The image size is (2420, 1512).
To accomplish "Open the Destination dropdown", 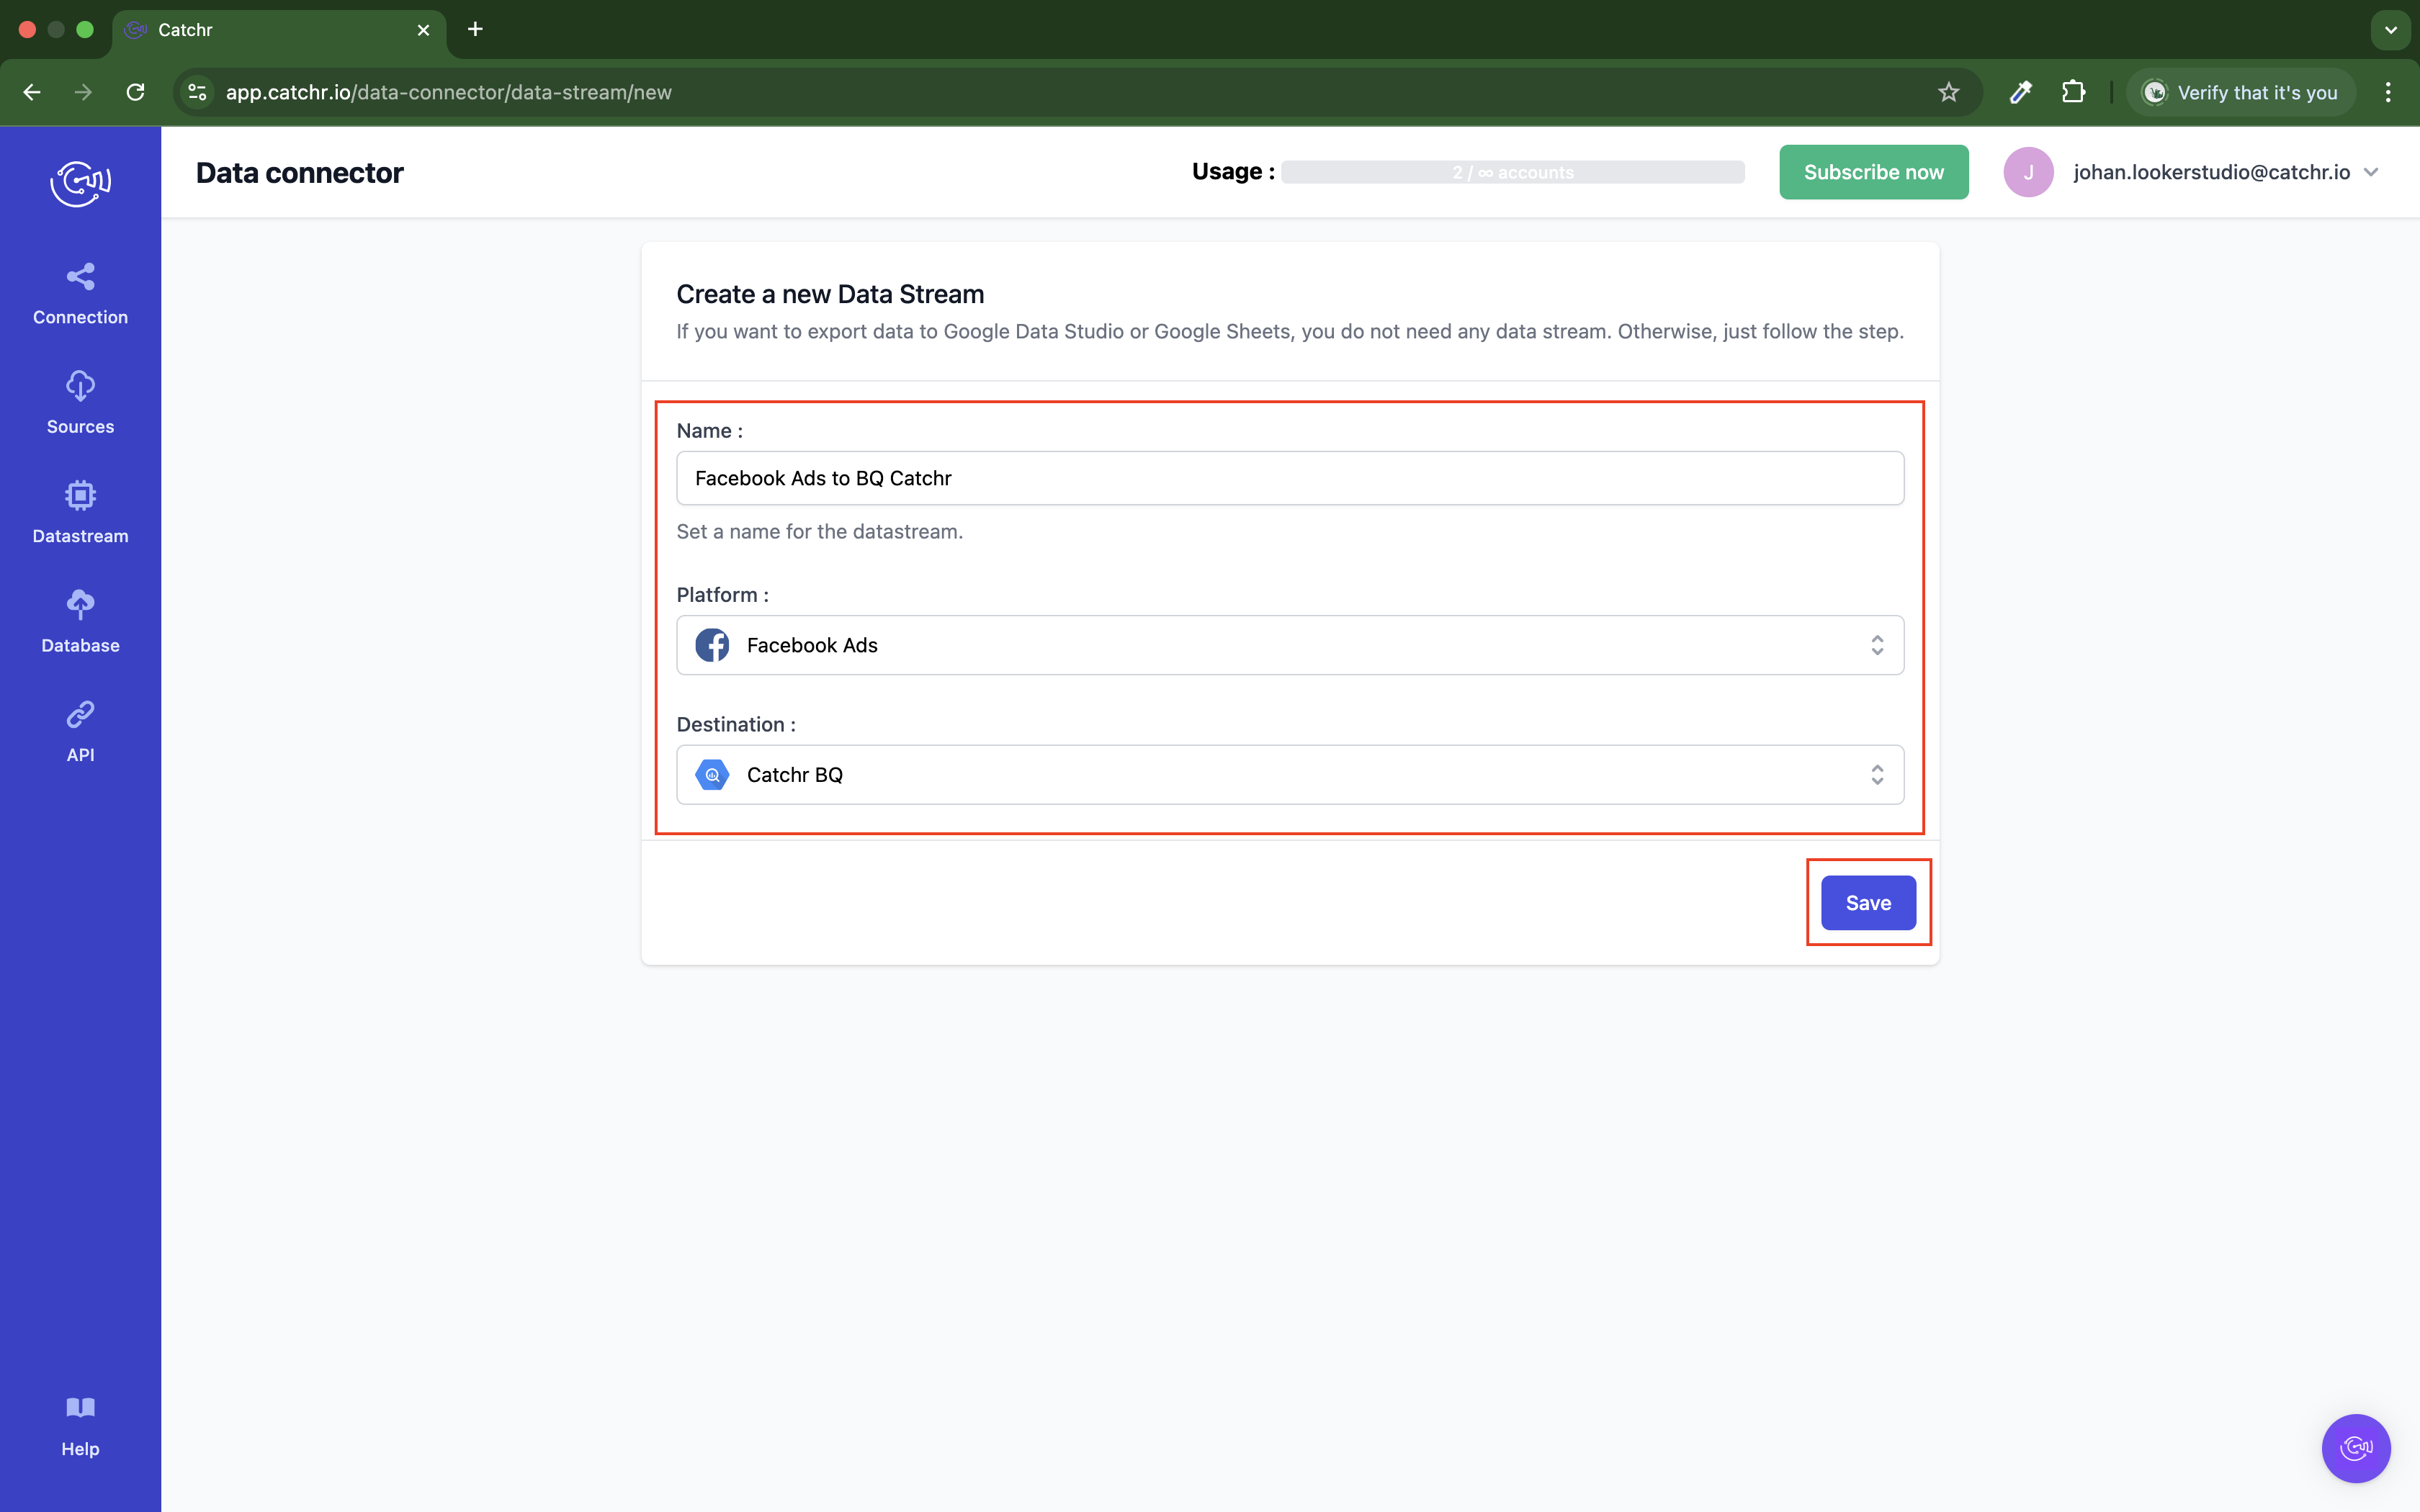I will coord(1290,775).
